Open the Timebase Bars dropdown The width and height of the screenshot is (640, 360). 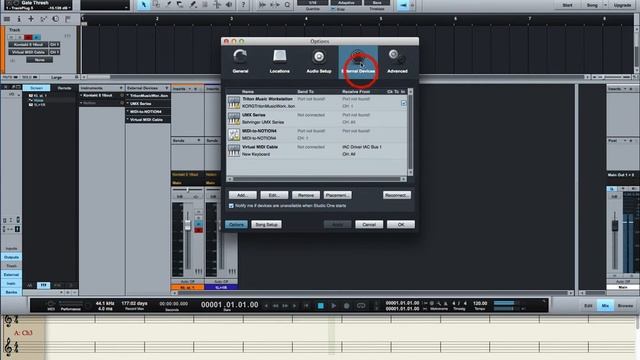pos(377,3)
